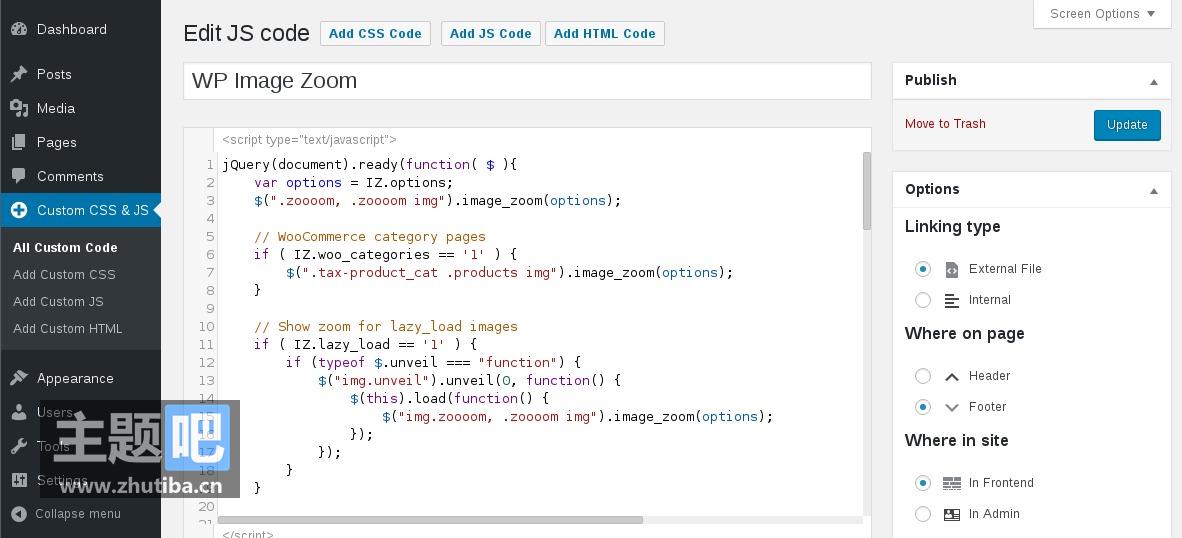Click the Move to Trash link

pos(945,124)
